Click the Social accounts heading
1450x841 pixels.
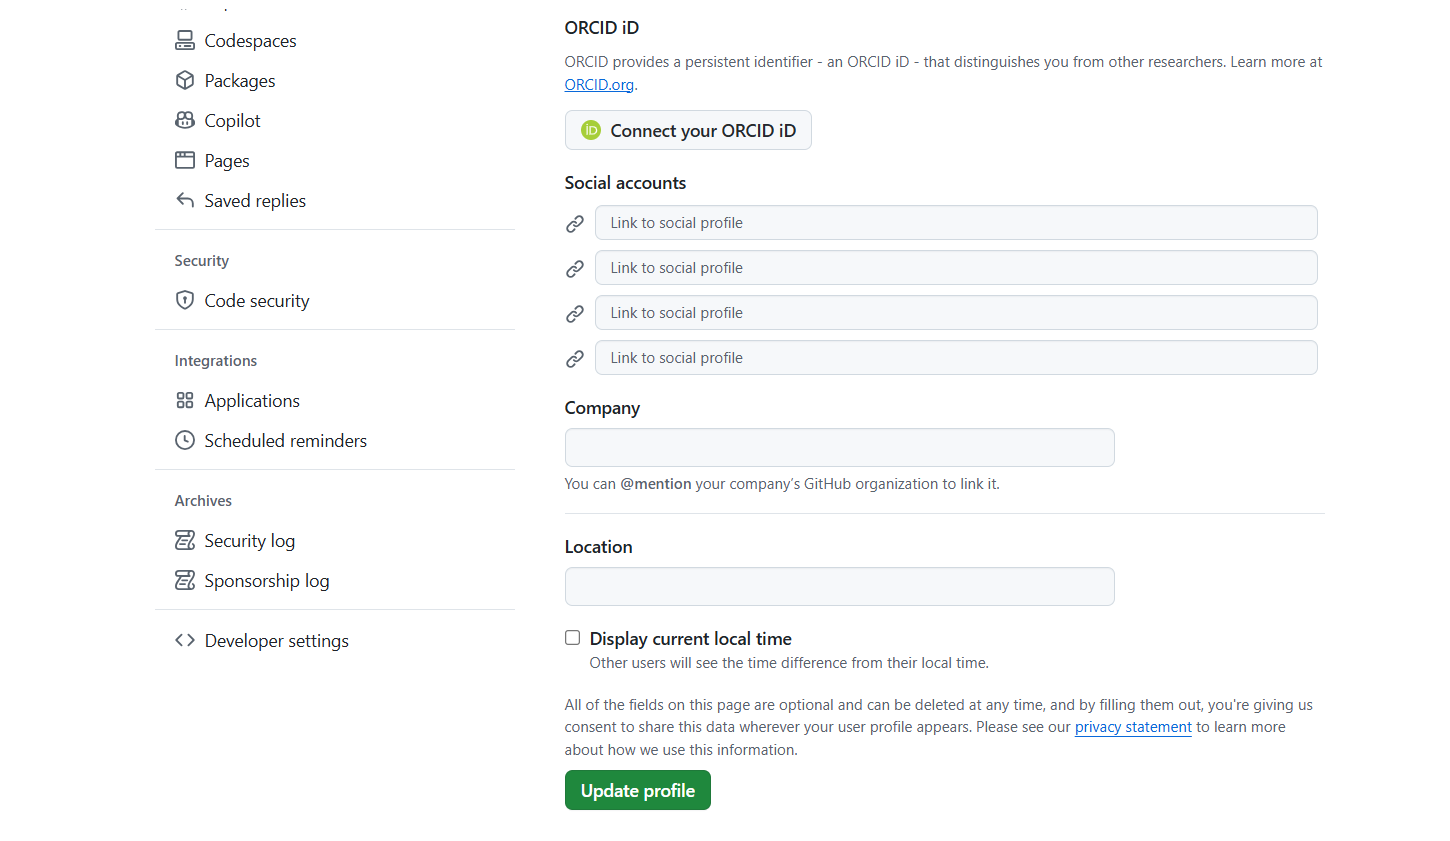[x=625, y=183]
